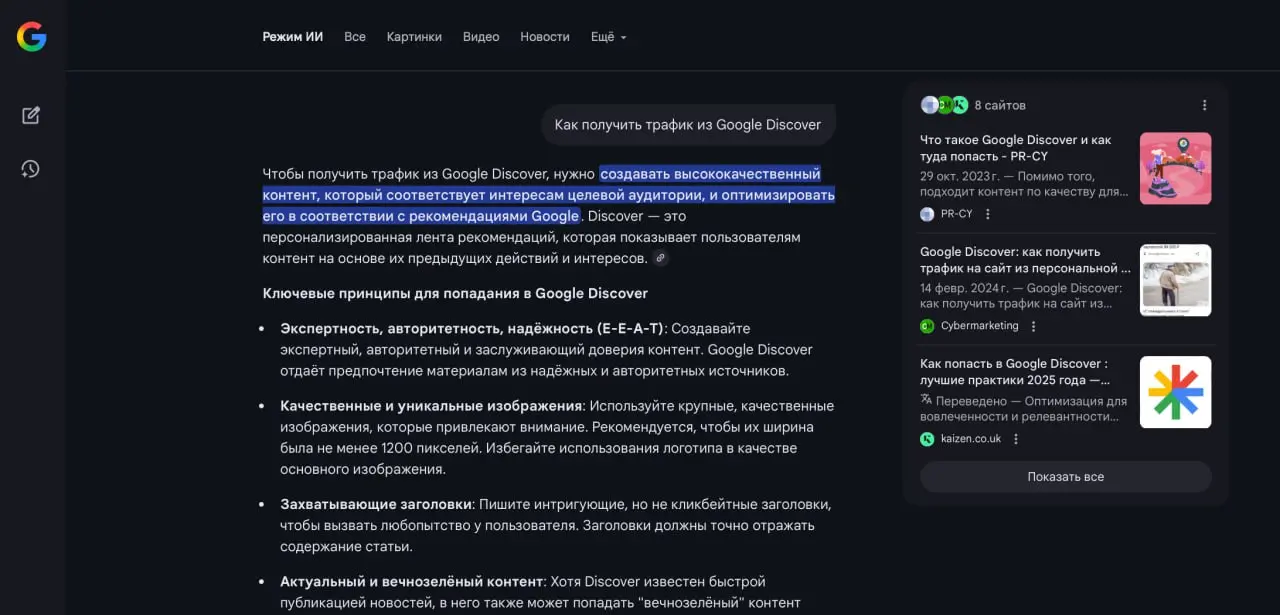Click the bold text 'Актуальный и вечнозелёный контент'
The height and width of the screenshot is (615, 1280).
coord(412,581)
